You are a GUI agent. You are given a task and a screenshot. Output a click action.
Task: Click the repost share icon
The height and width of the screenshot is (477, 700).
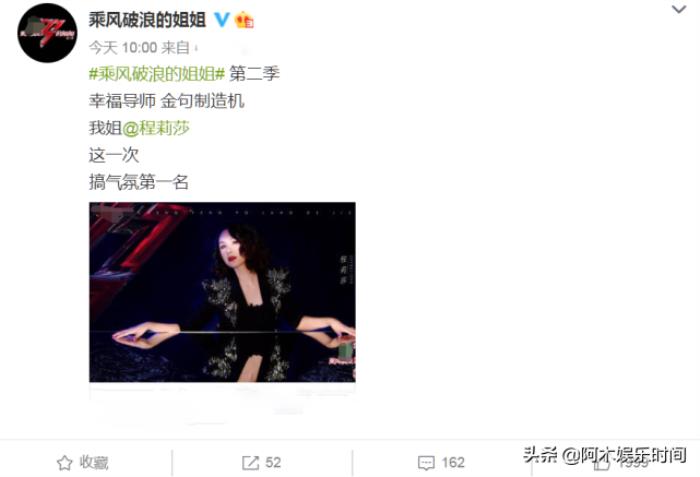[x=250, y=463]
